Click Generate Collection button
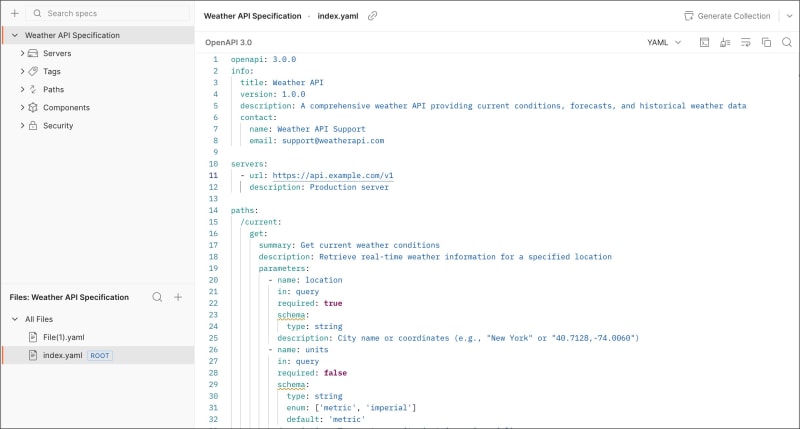The width and height of the screenshot is (800, 429). click(x=727, y=16)
